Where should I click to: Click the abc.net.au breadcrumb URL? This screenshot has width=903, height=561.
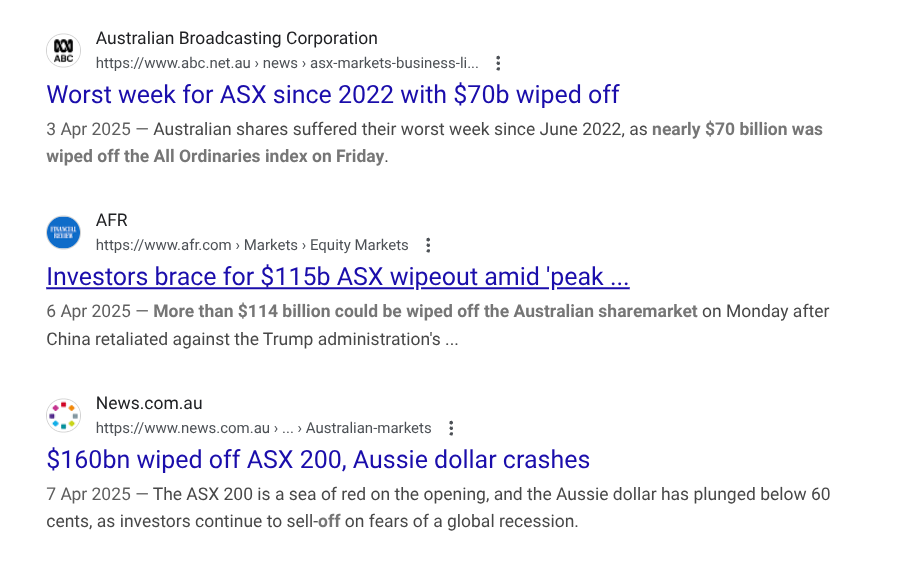point(287,63)
